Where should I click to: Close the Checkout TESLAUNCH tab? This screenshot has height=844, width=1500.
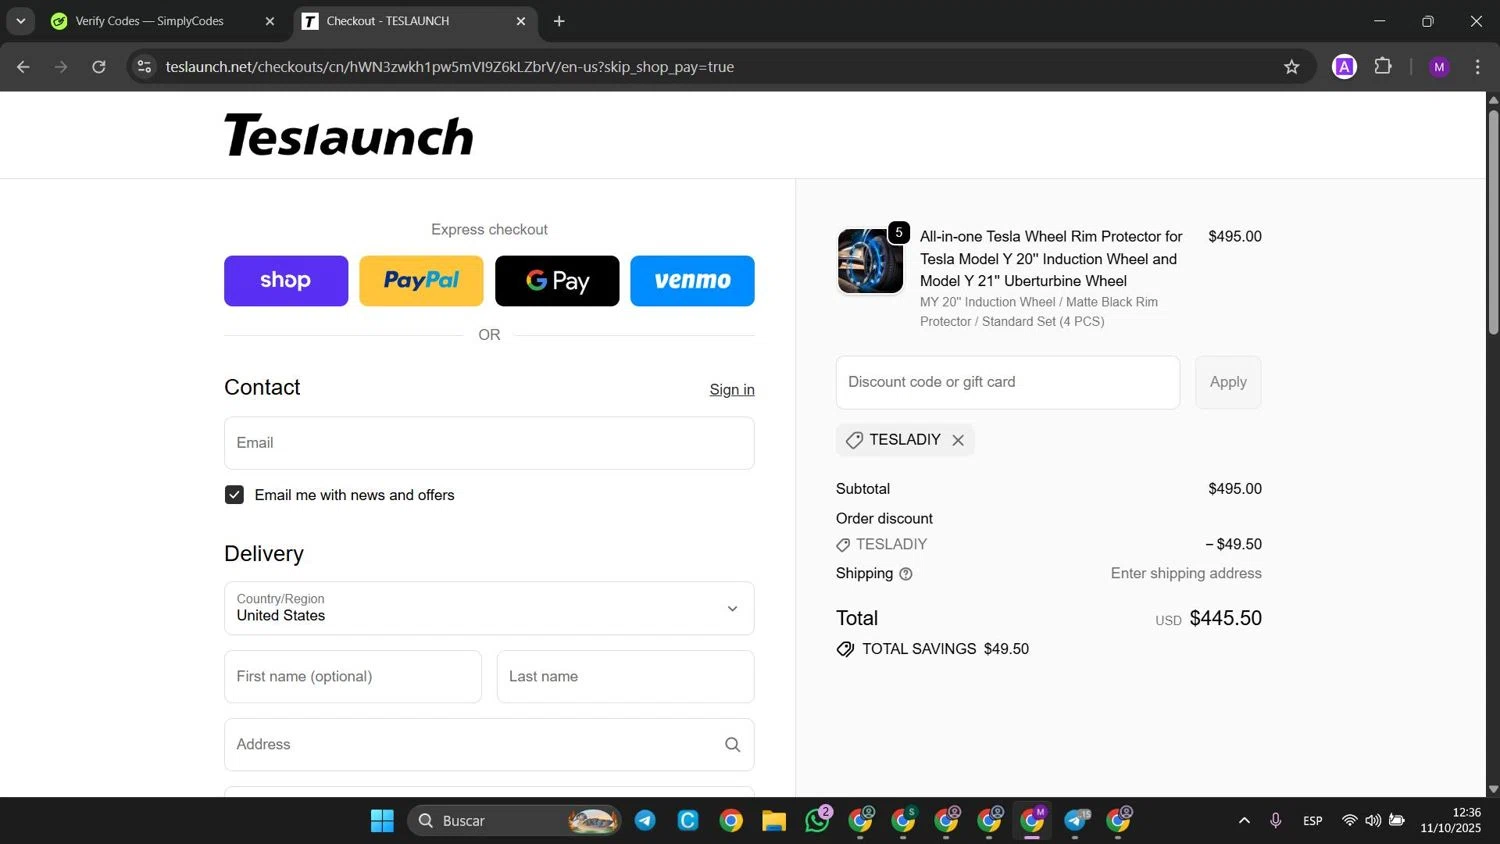pos(520,21)
